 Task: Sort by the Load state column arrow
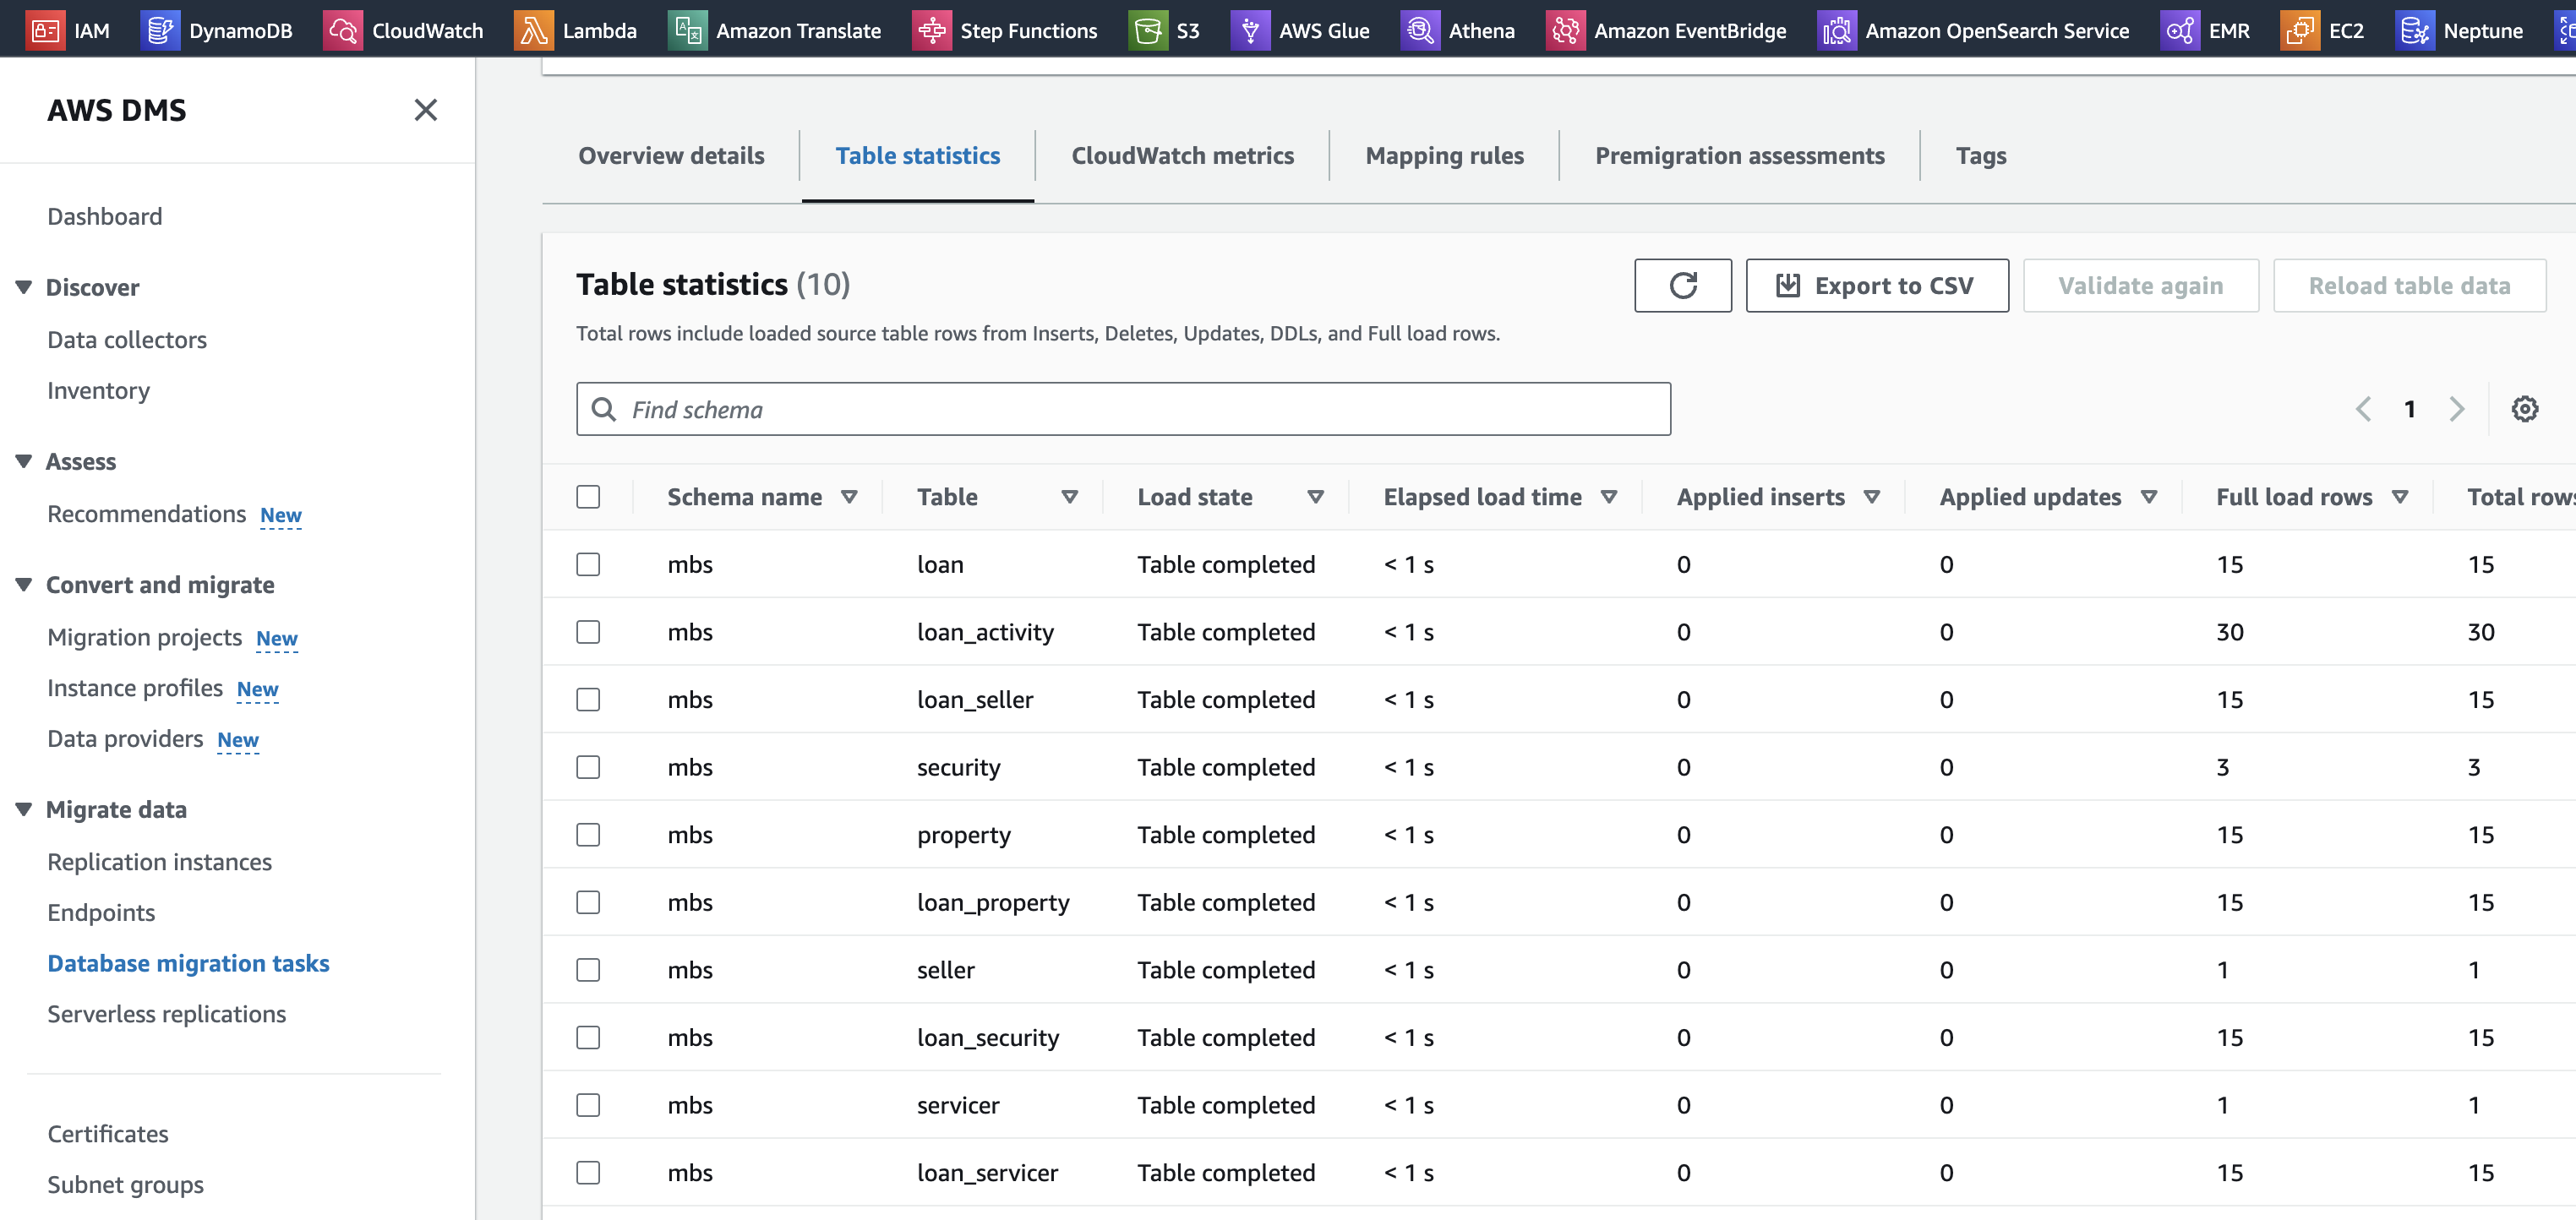pyautogui.click(x=1315, y=497)
